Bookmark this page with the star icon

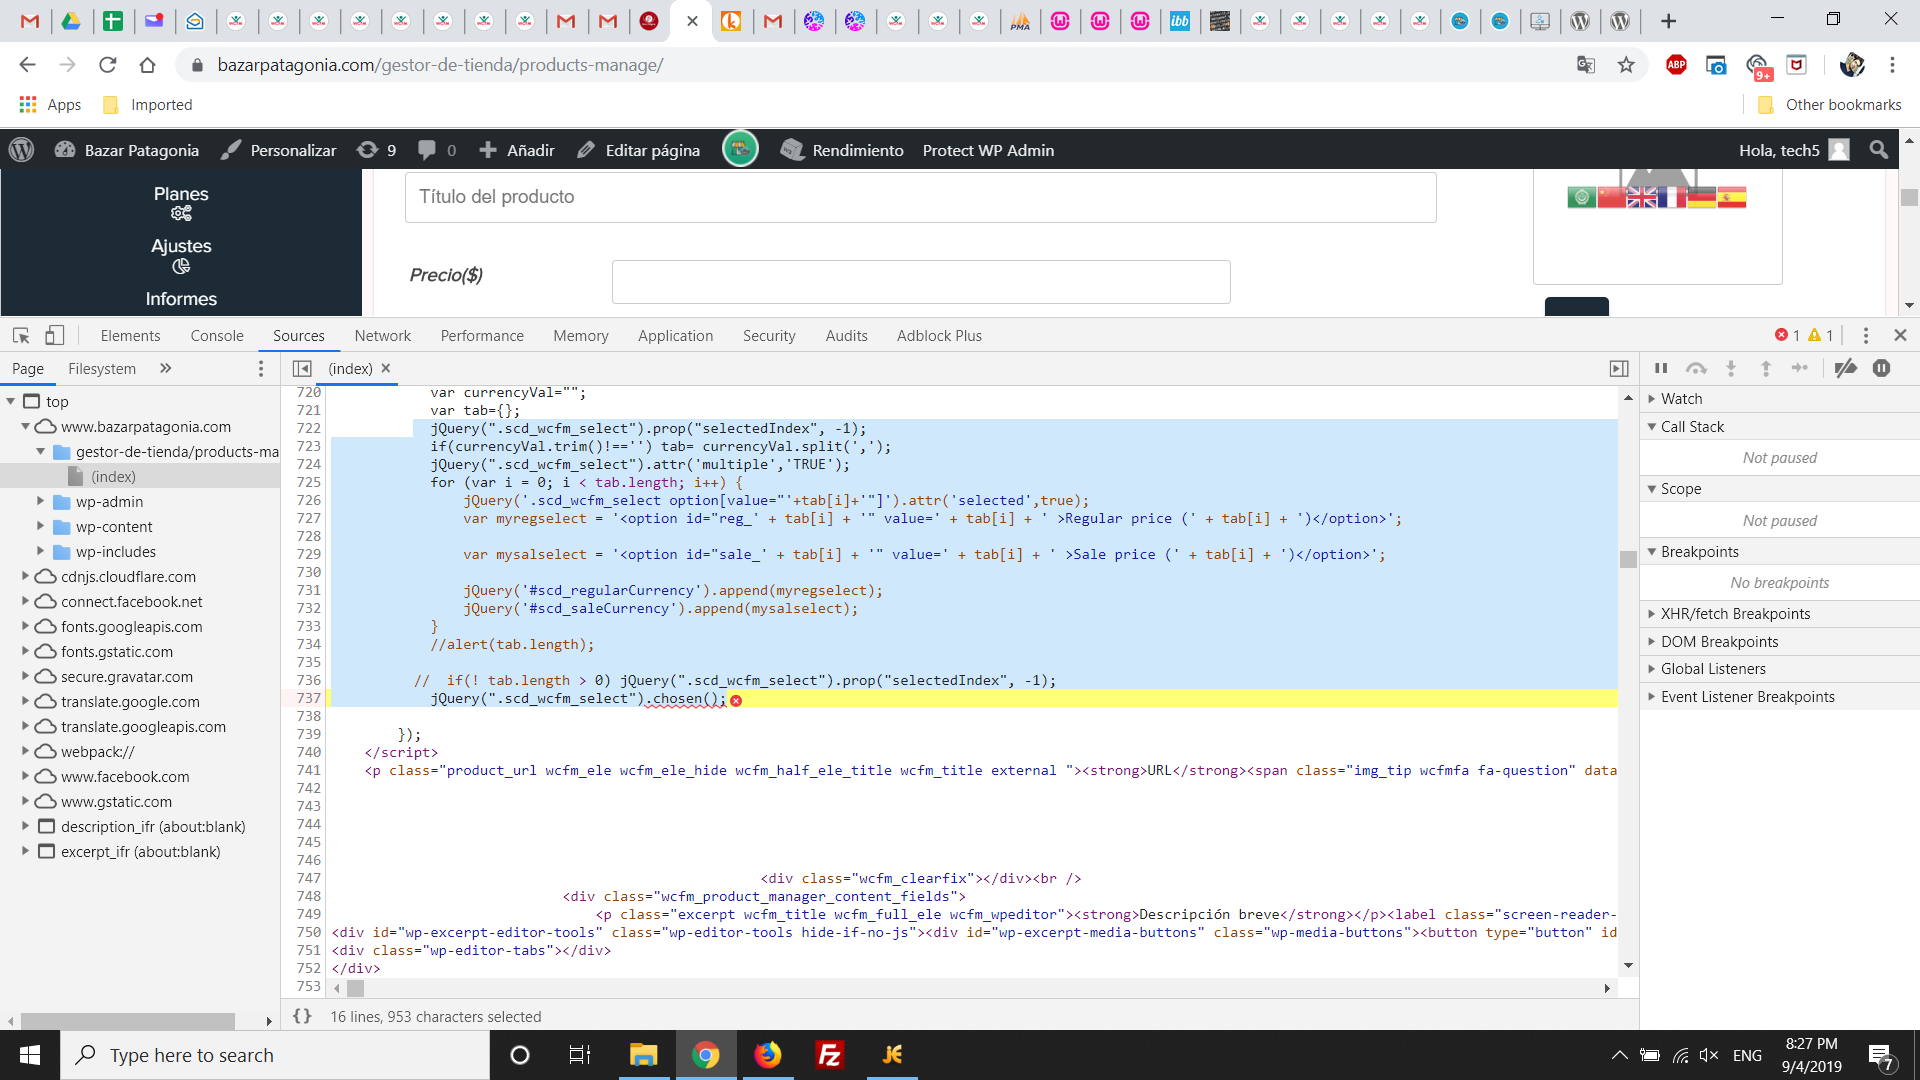pos(1627,65)
